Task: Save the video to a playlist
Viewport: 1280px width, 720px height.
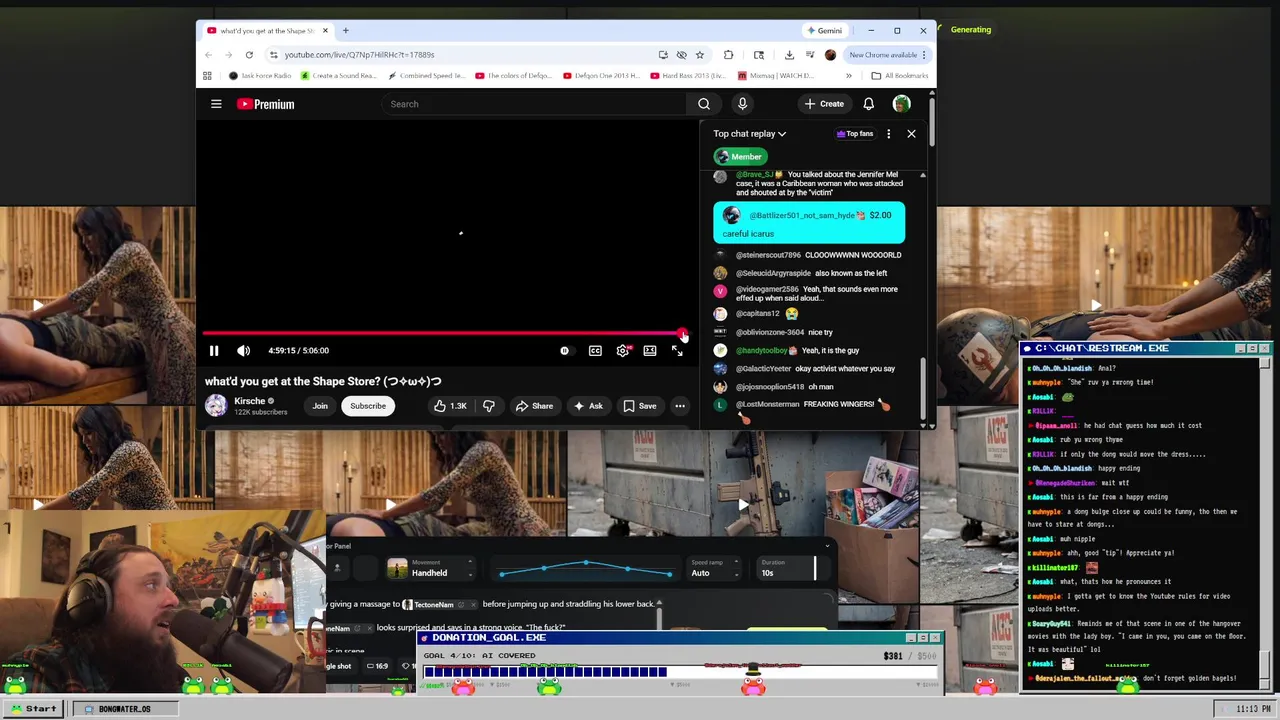Action: pos(640,406)
